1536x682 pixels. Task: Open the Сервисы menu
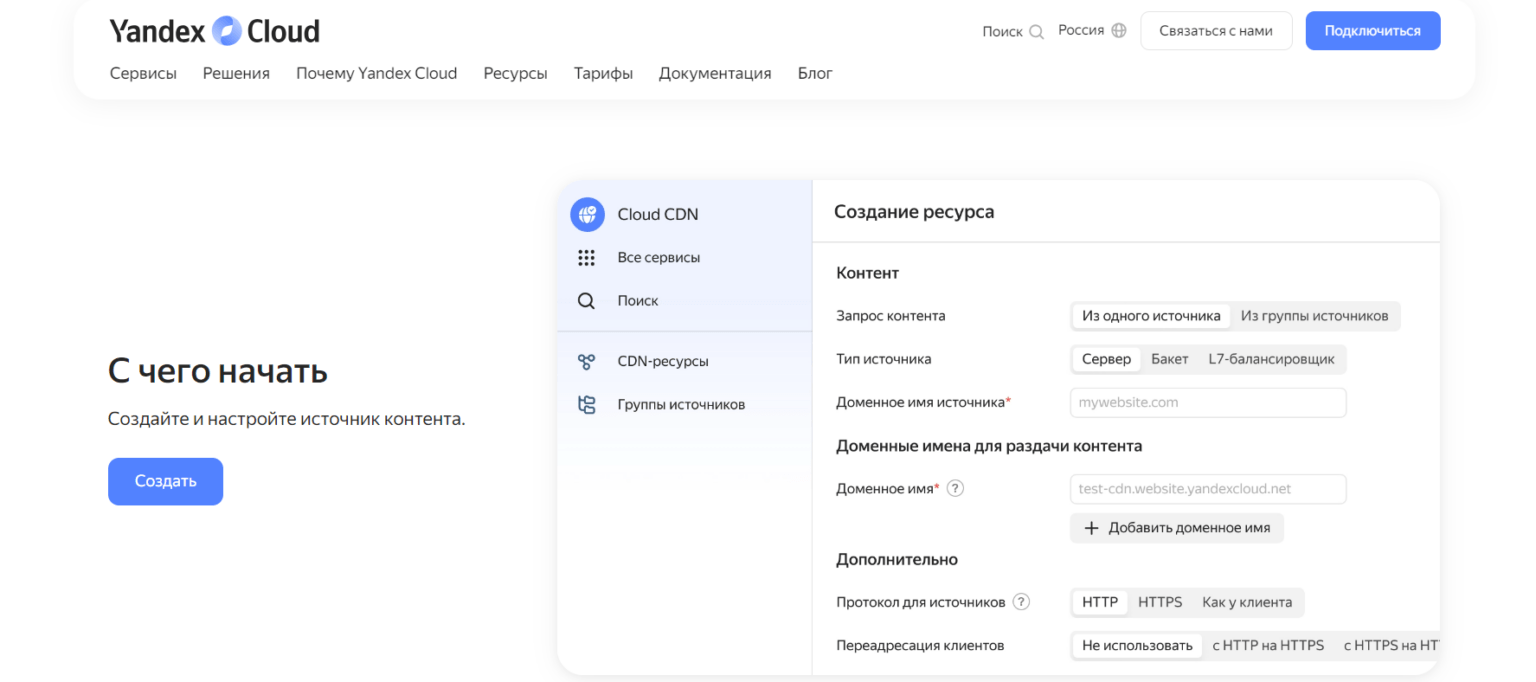142,73
